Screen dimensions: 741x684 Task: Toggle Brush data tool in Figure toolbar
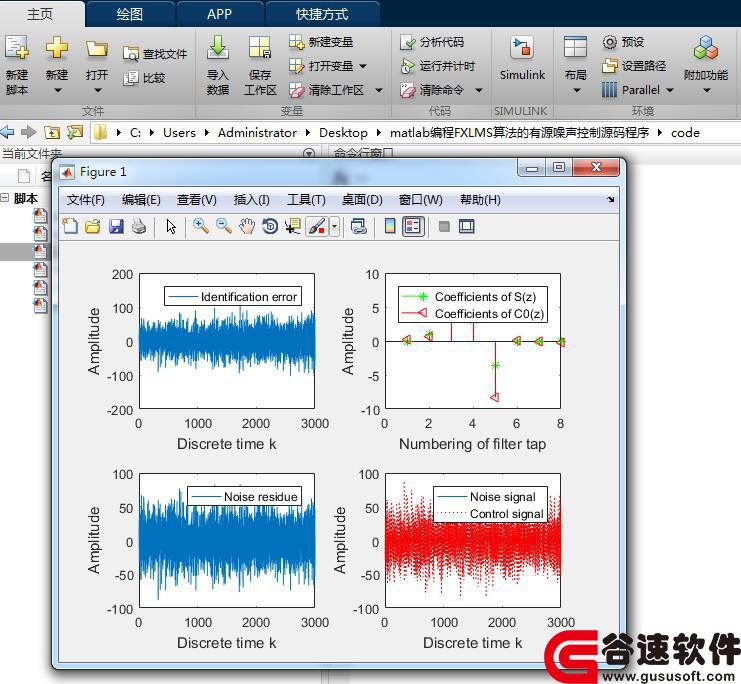pos(317,226)
